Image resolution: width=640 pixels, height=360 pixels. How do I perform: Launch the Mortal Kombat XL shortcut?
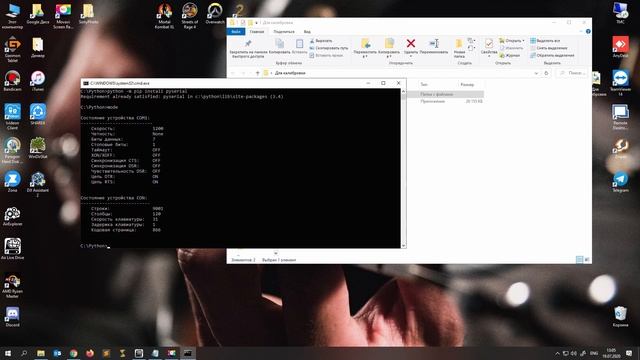click(x=164, y=16)
